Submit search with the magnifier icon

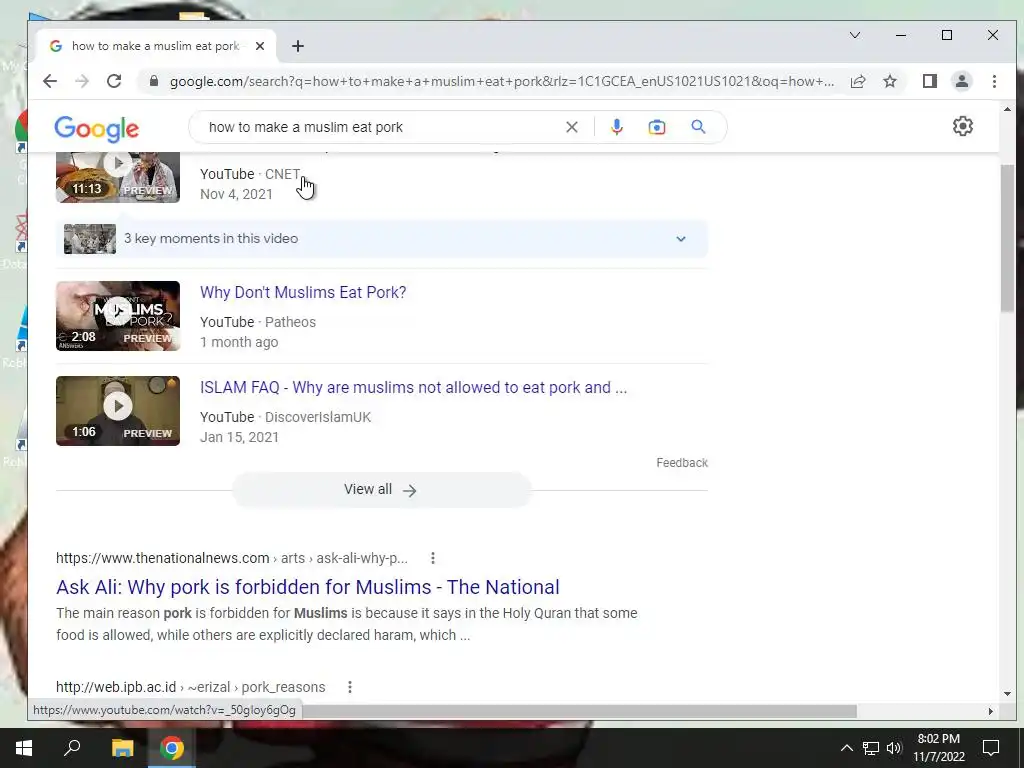click(x=698, y=127)
